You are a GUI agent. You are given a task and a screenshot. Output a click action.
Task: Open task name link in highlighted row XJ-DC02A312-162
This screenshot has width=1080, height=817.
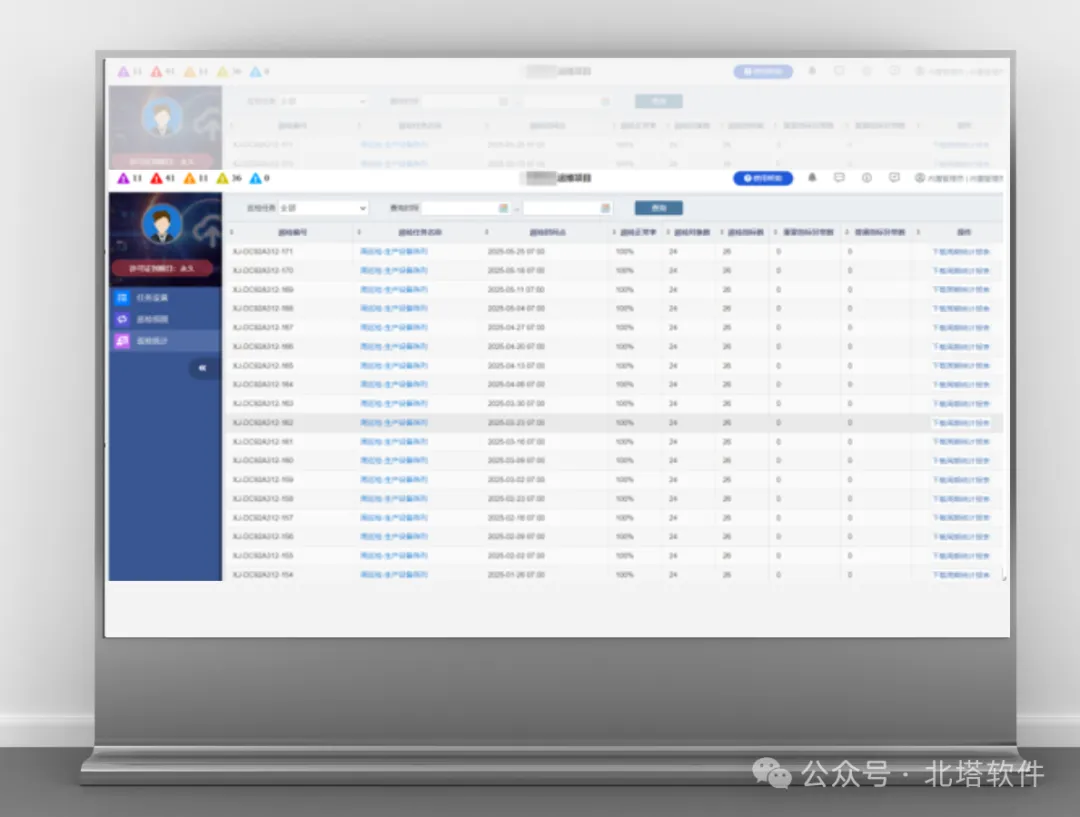pos(394,422)
